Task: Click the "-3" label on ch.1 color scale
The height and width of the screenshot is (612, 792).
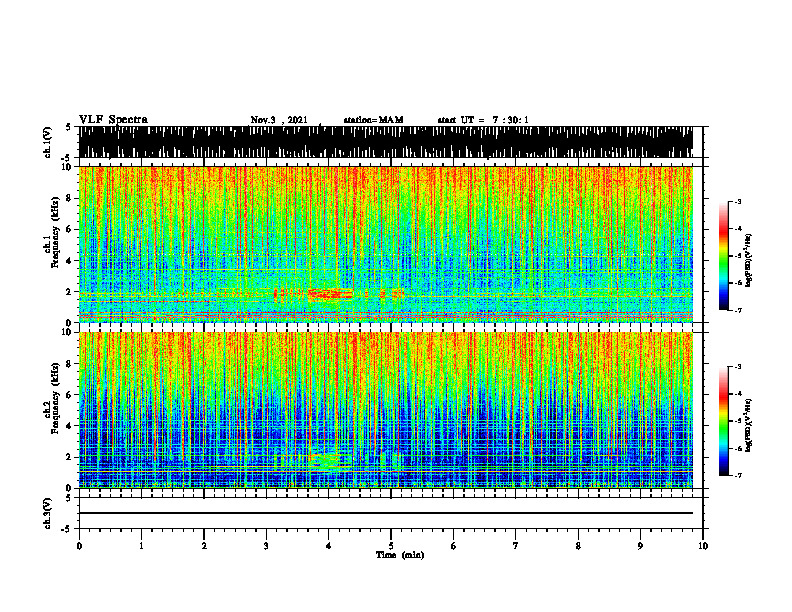Action: pos(738,201)
